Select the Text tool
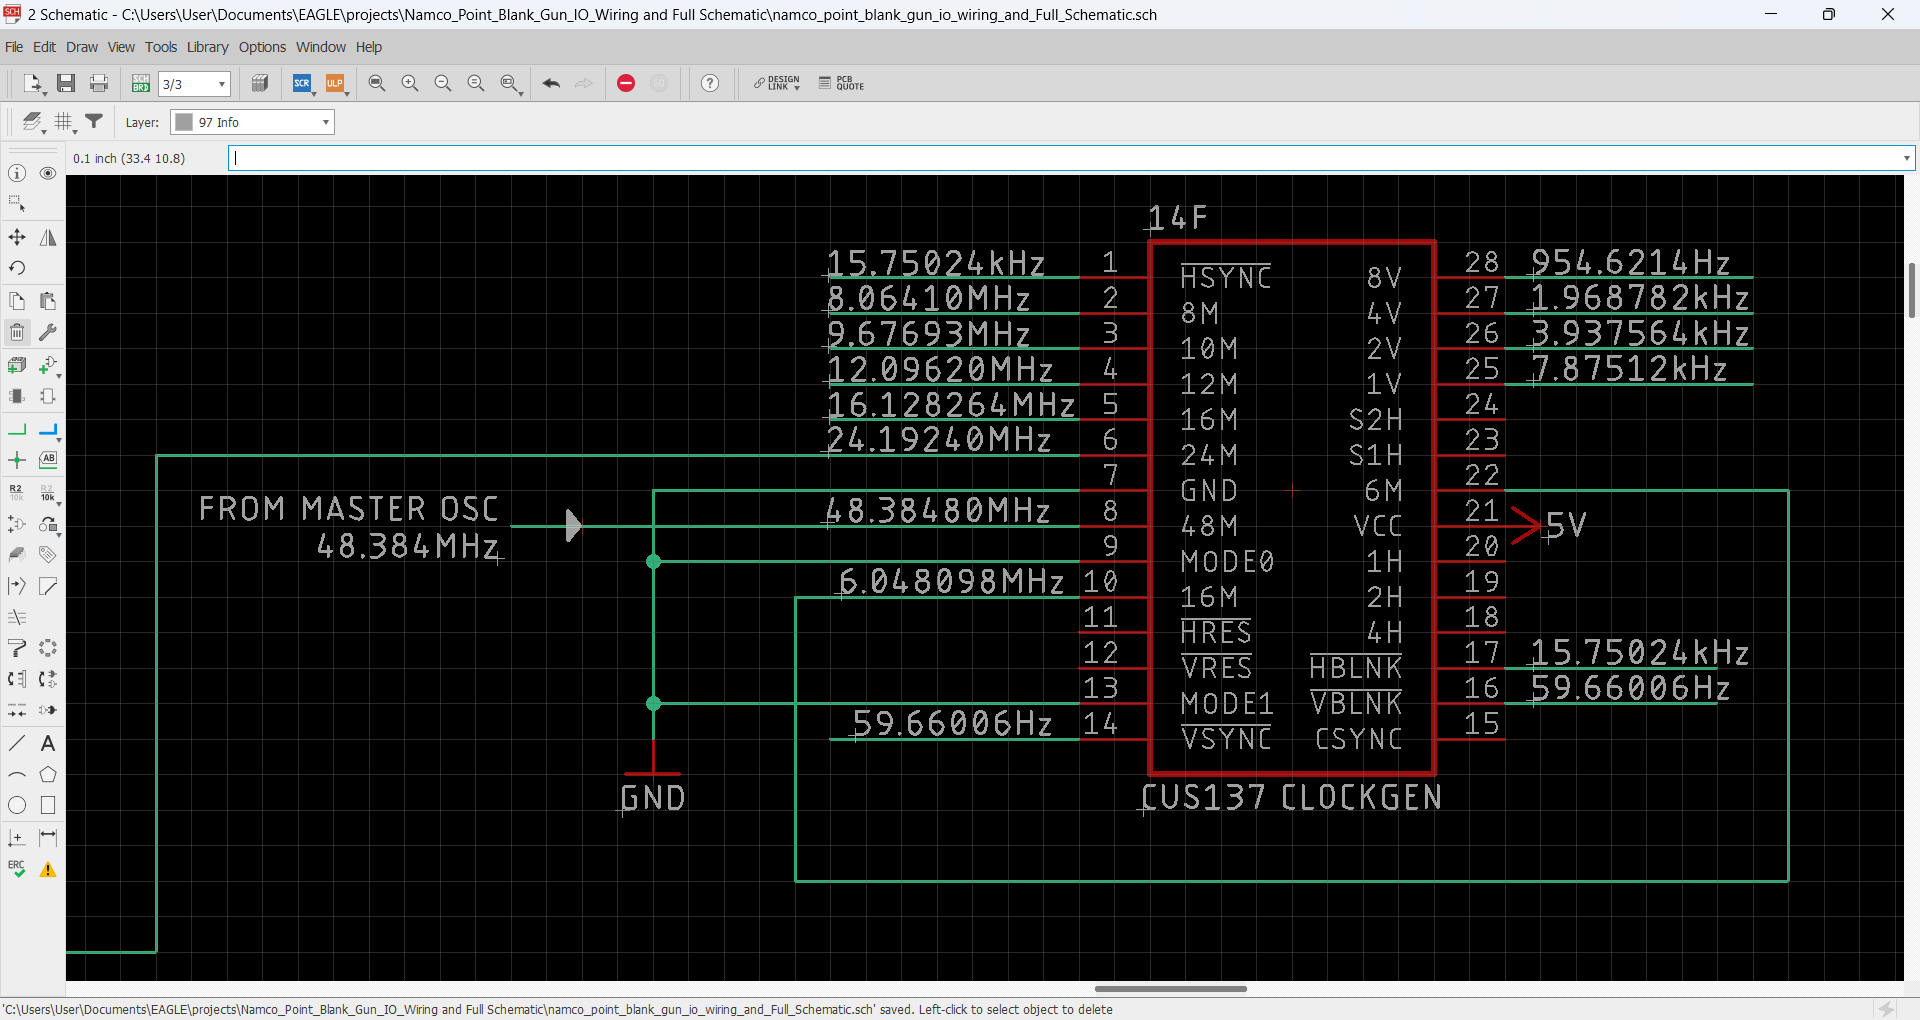 tap(48, 743)
